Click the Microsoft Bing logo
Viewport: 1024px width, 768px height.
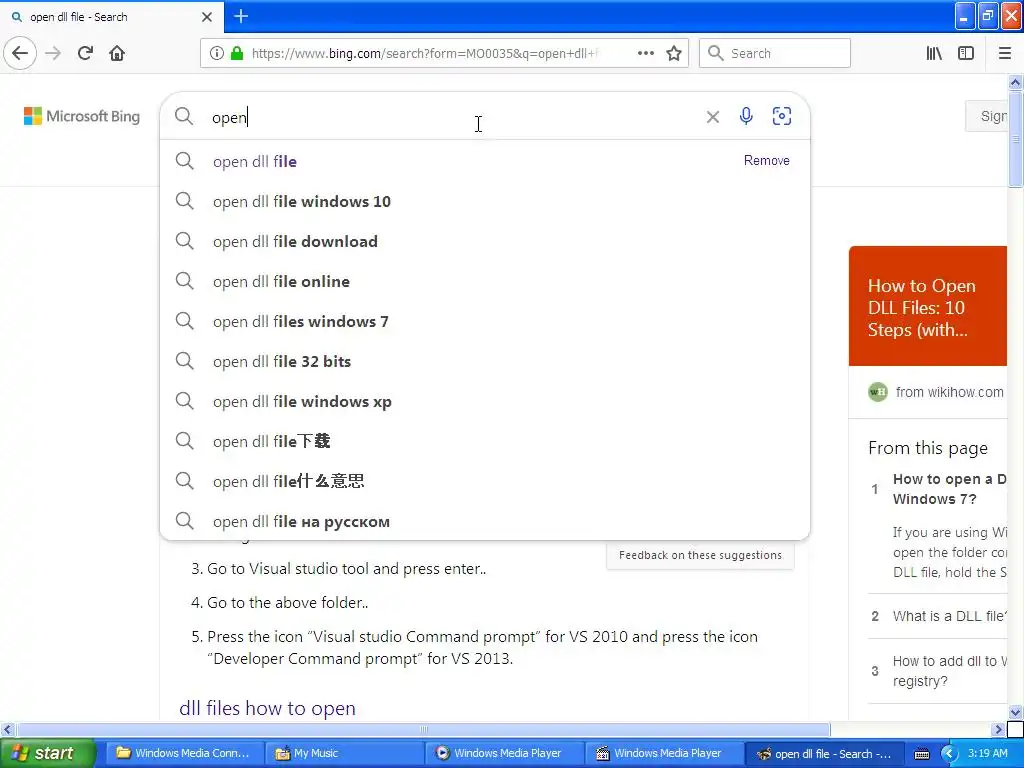tap(82, 116)
